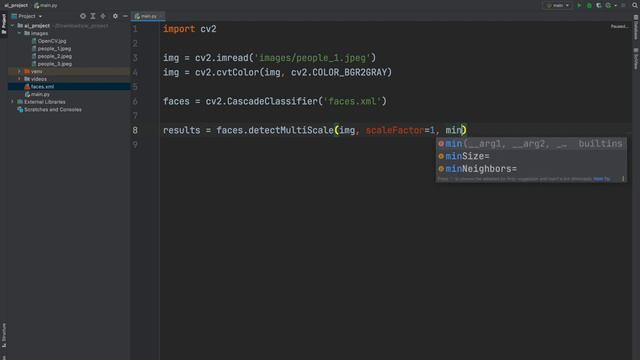Place cursor on 'import cv2' line

point(190,29)
